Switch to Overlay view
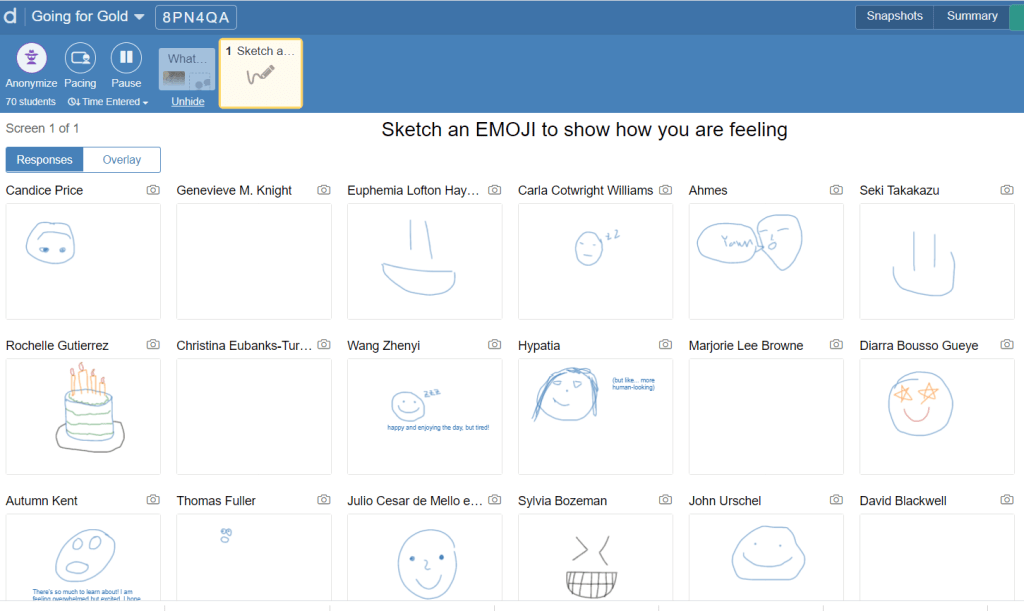This screenshot has height=611, width=1024. click(121, 160)
